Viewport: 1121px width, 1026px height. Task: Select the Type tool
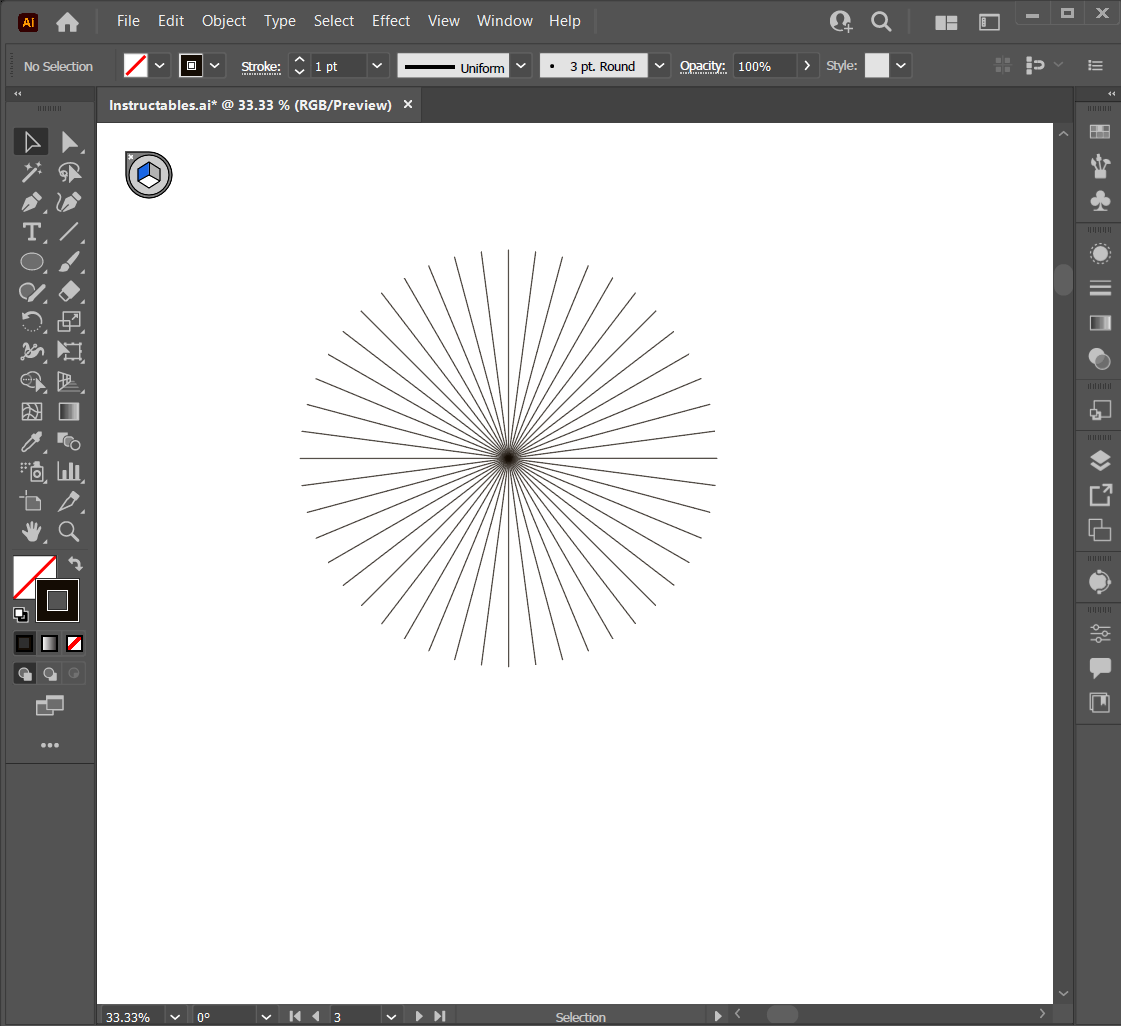pyautogui.click(x=32, y=232)
